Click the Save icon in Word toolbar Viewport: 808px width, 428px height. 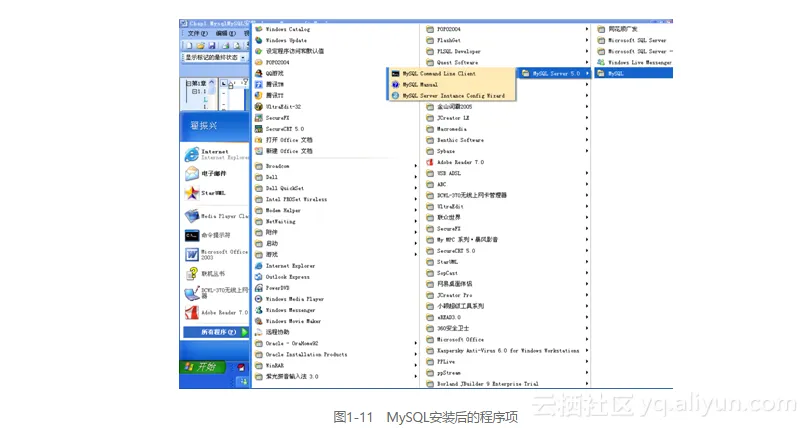coord(212,45)
